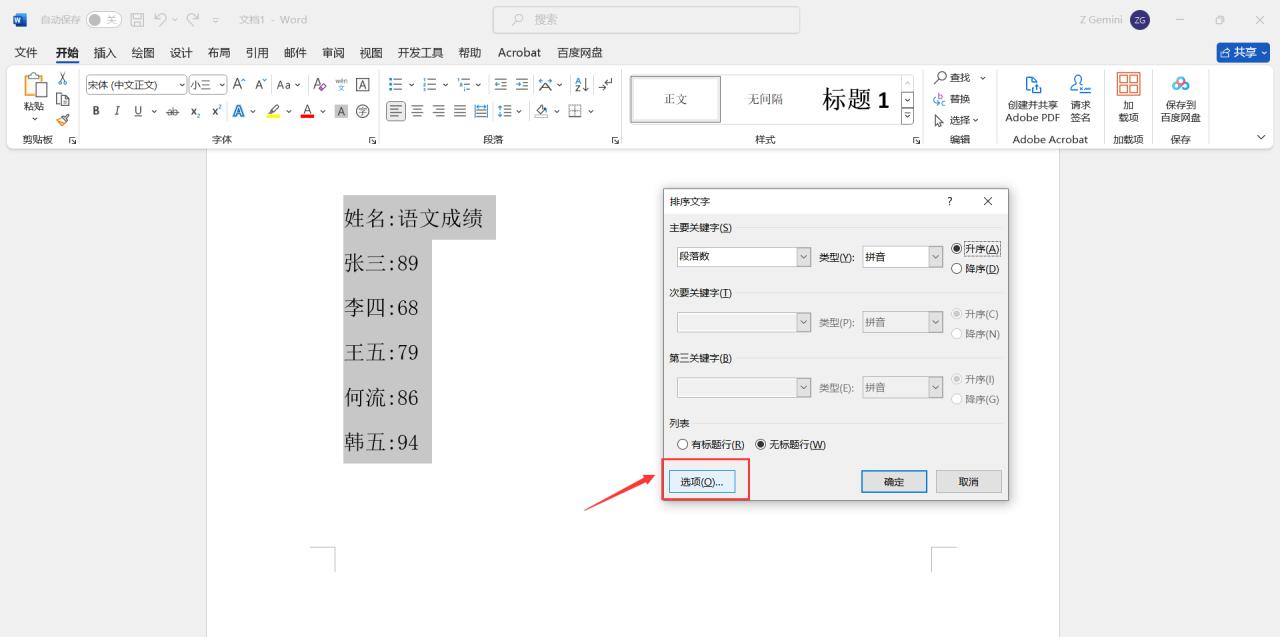Screen dimensions: 1280x637
Task: Apply red font color
Action: coord(307,111)
